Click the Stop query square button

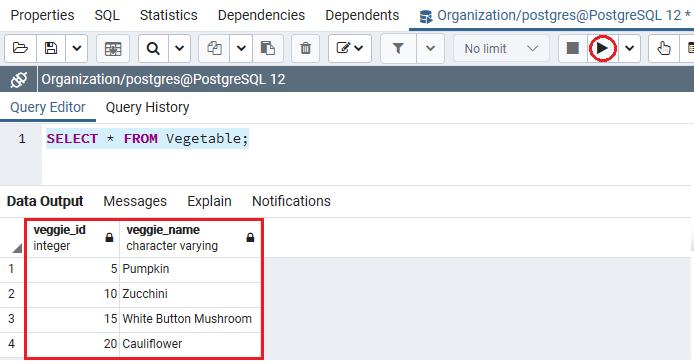pos(573,48)
